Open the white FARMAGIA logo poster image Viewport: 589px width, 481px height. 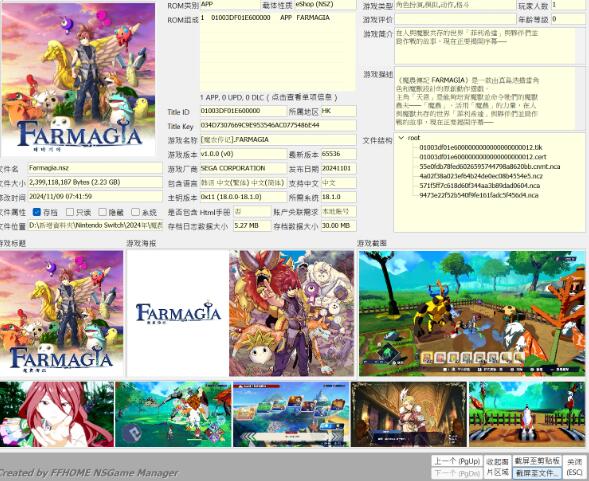178,313
